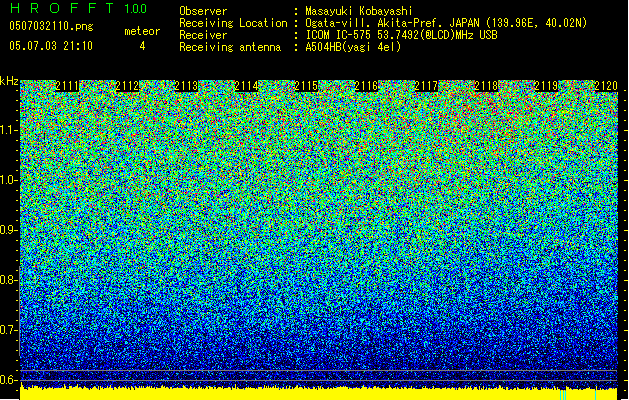629x400 pixels.
Task: Click the 2118 time marker
Action: tap(486, 86)
